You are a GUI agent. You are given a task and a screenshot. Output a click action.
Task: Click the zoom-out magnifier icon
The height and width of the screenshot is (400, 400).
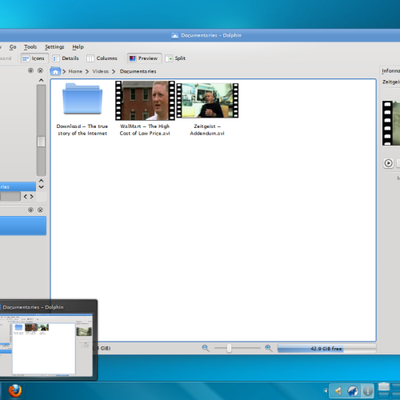206,348
